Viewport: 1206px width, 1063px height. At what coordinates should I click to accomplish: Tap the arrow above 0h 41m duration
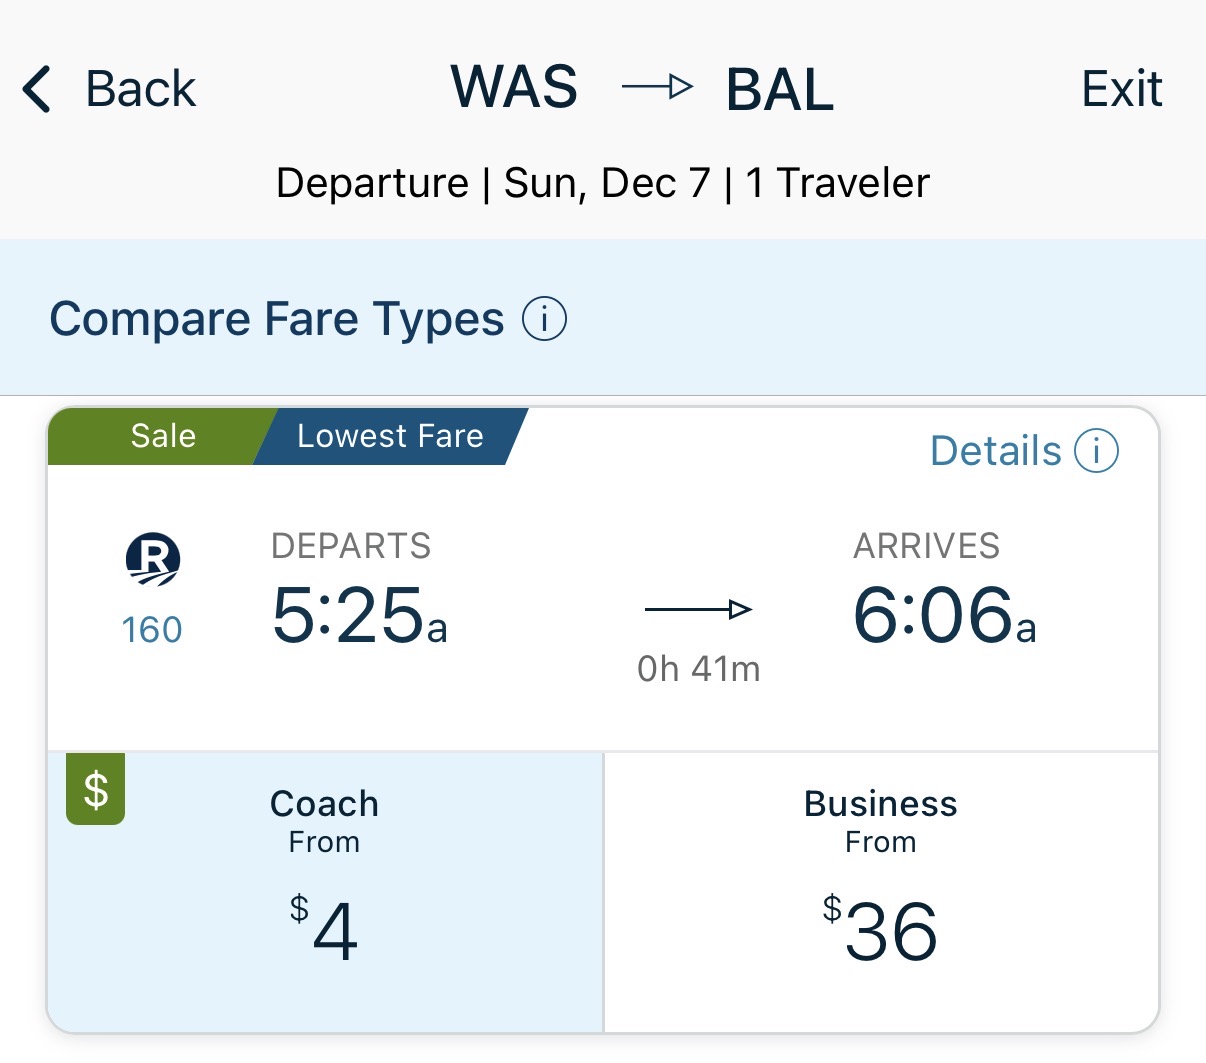point(698,609)
